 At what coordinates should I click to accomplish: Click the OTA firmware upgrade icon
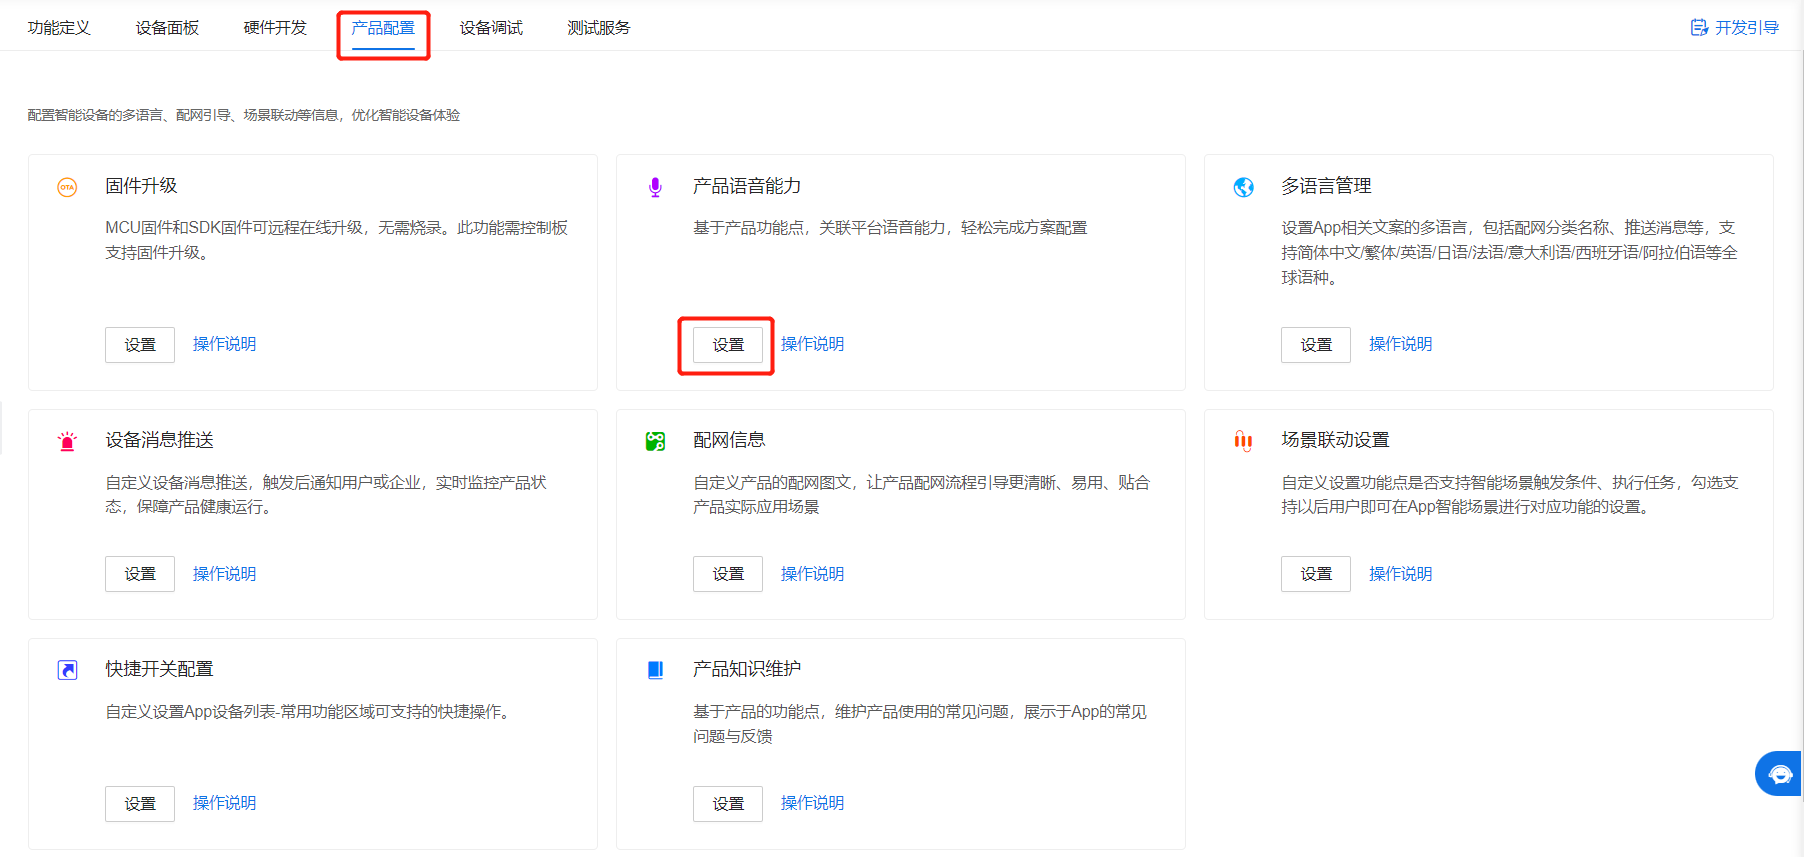[x=67, y=187]
